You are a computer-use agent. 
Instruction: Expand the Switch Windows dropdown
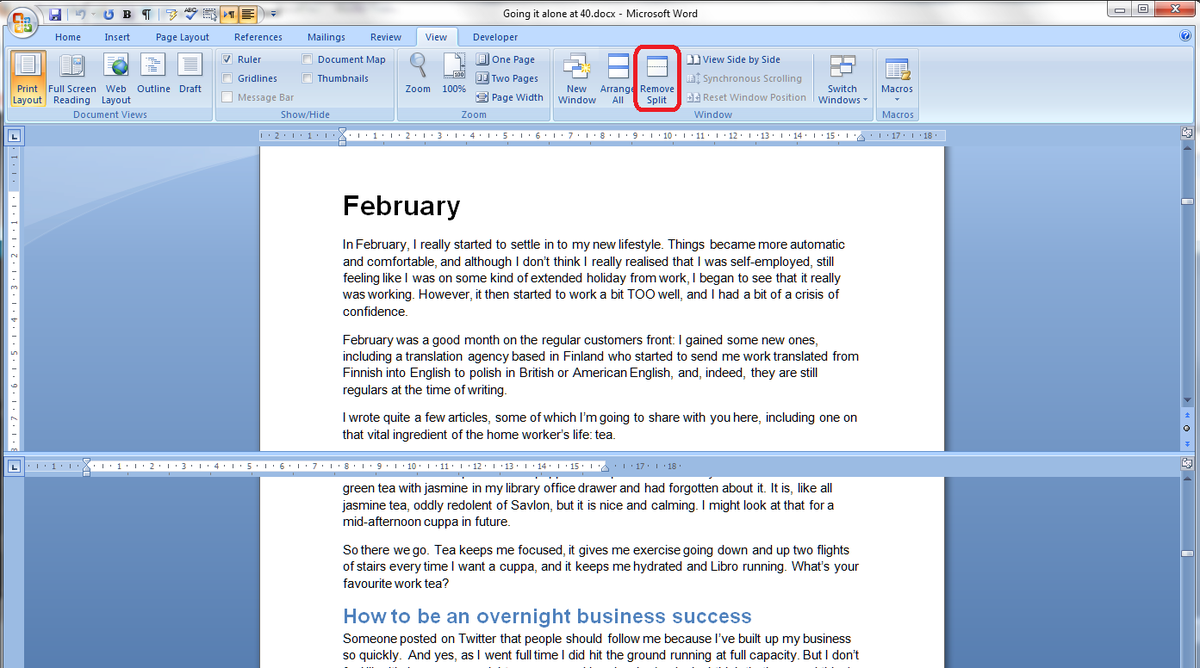point(842,79)
